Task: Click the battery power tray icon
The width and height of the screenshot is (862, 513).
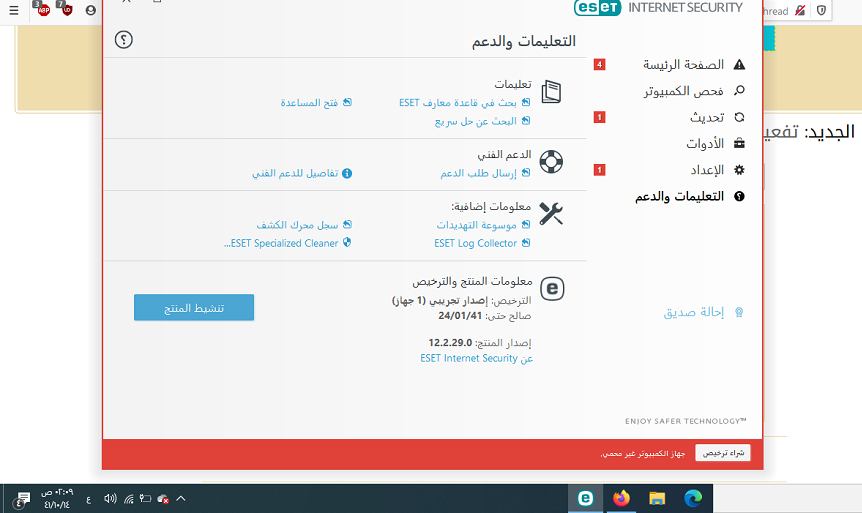Action: (145, 499)
